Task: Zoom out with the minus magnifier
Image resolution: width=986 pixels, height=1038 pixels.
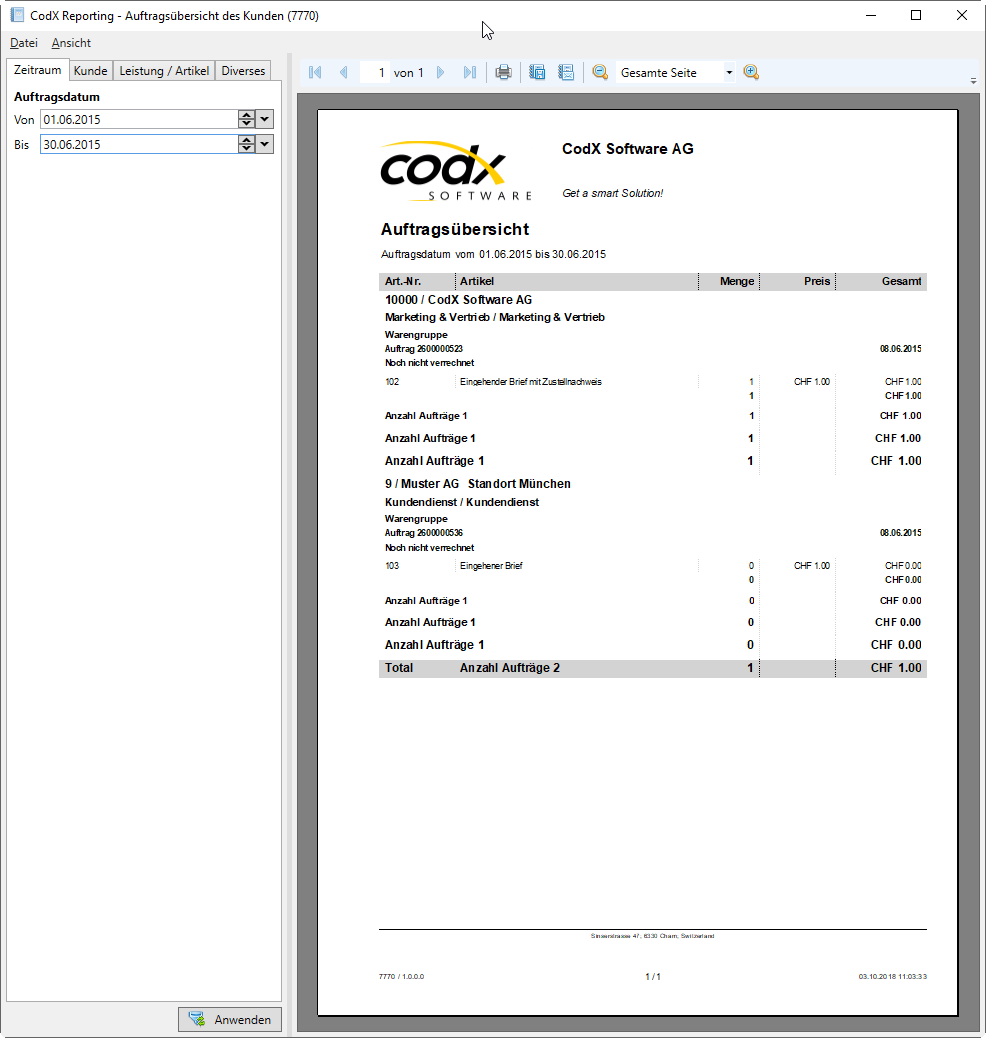Action: (x=600, y=73)
